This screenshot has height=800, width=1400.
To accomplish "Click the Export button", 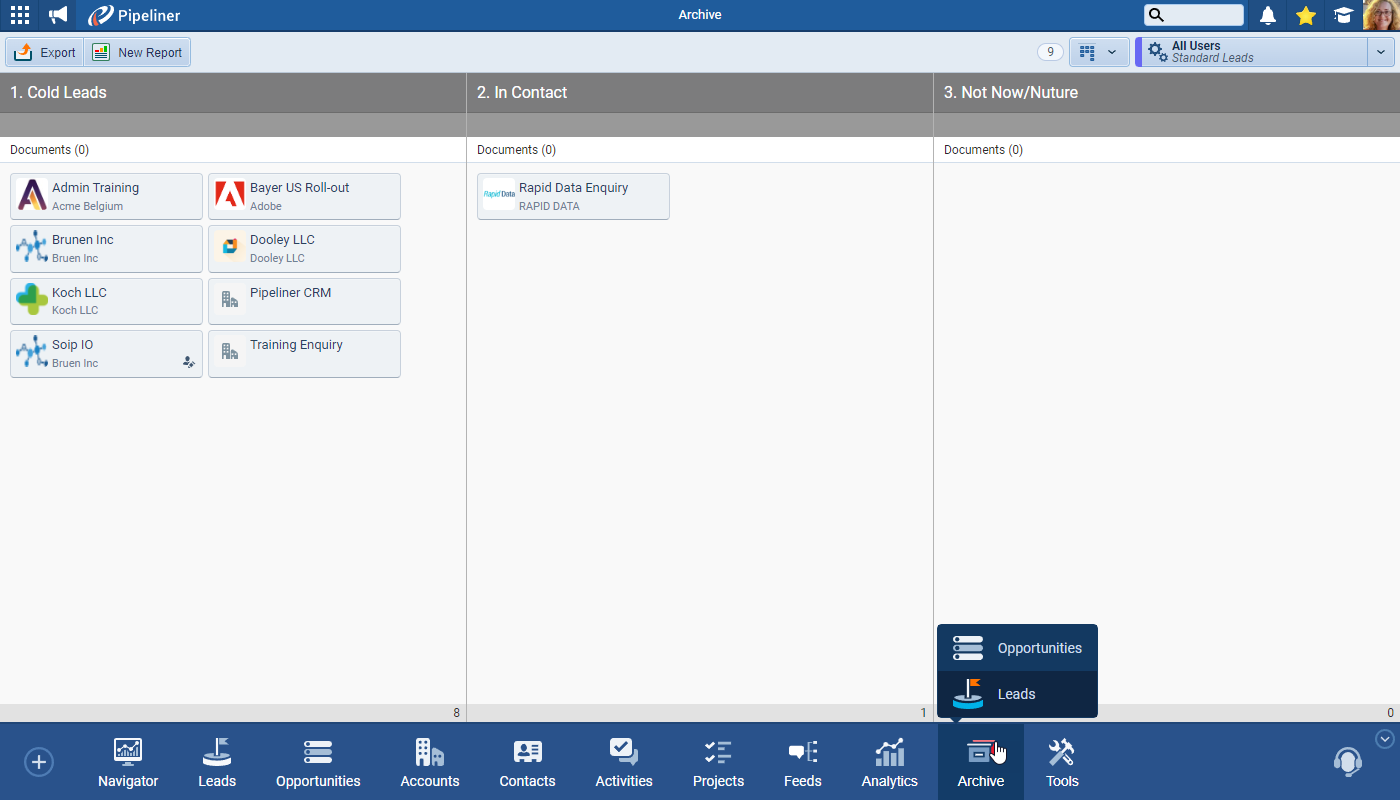I will pyautogui.click(x=45, y=52).
